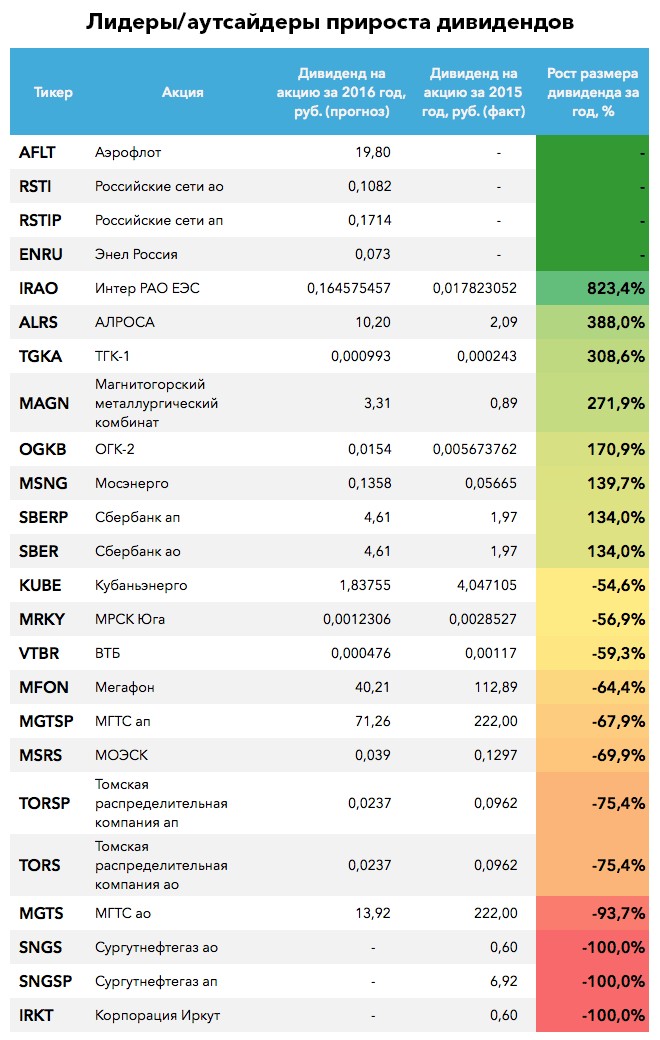660x1040 pixels.
Task: Click the 823,4% growth cell for IRAO
Action: point(592,288)
